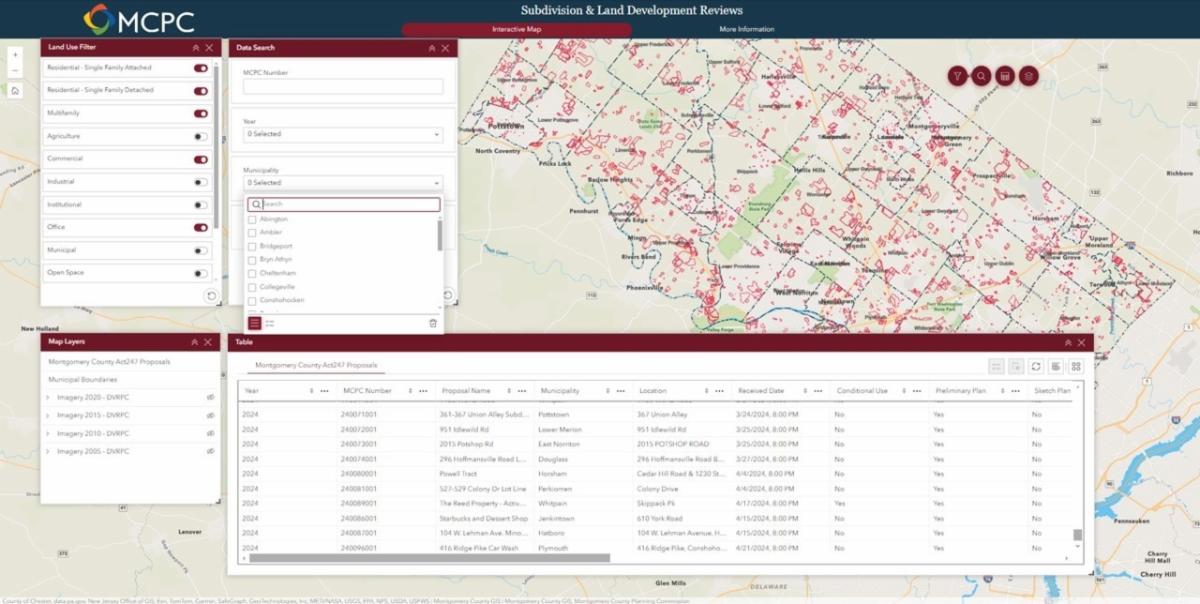The width and height of the screenshot is (1200, 604).
Task: Expand Imagery 2015 - DVRPC layer
Action: click(x=48, y=415)
